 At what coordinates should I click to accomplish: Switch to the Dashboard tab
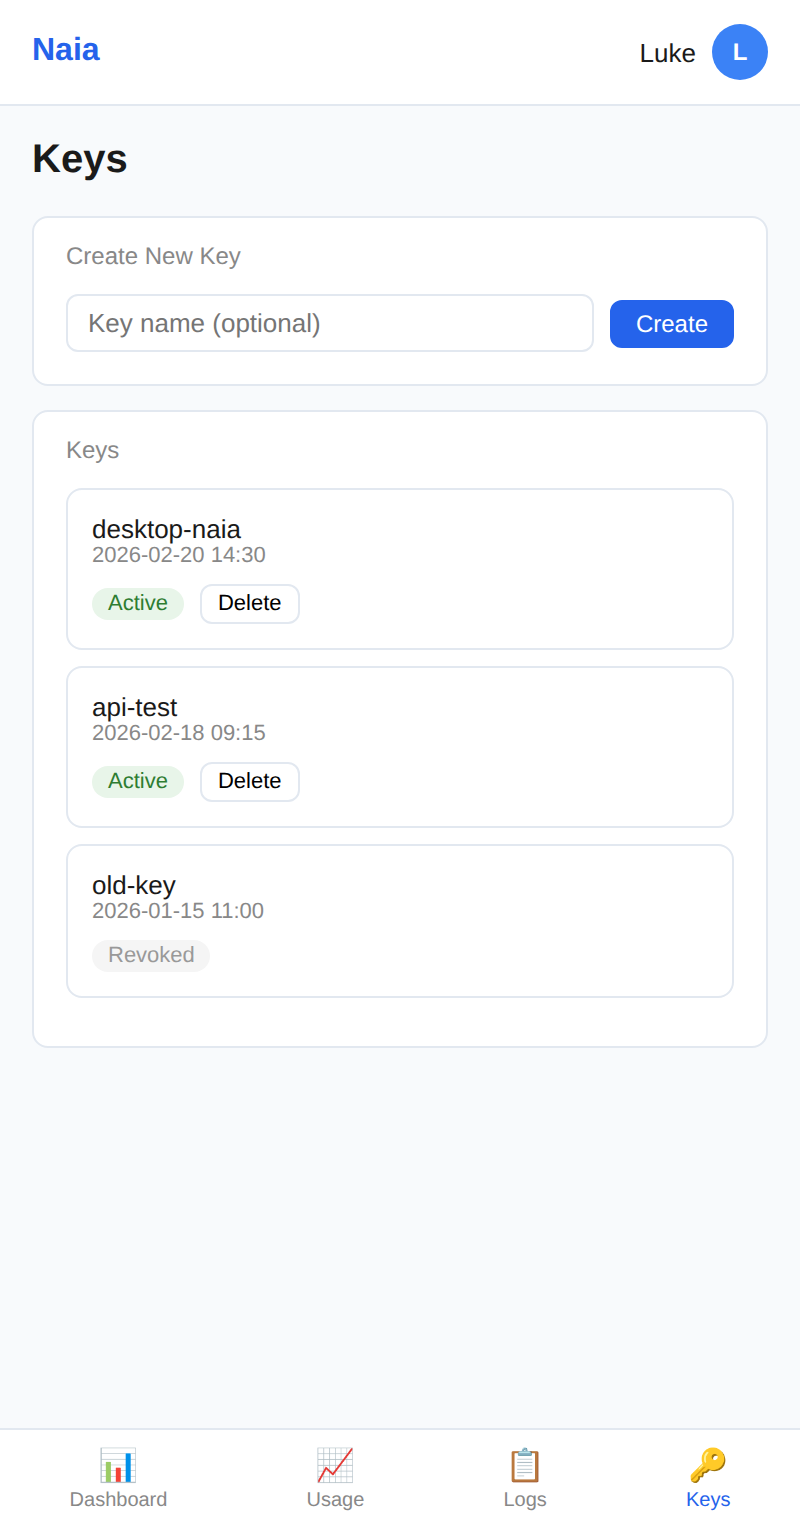point(118,1499)
